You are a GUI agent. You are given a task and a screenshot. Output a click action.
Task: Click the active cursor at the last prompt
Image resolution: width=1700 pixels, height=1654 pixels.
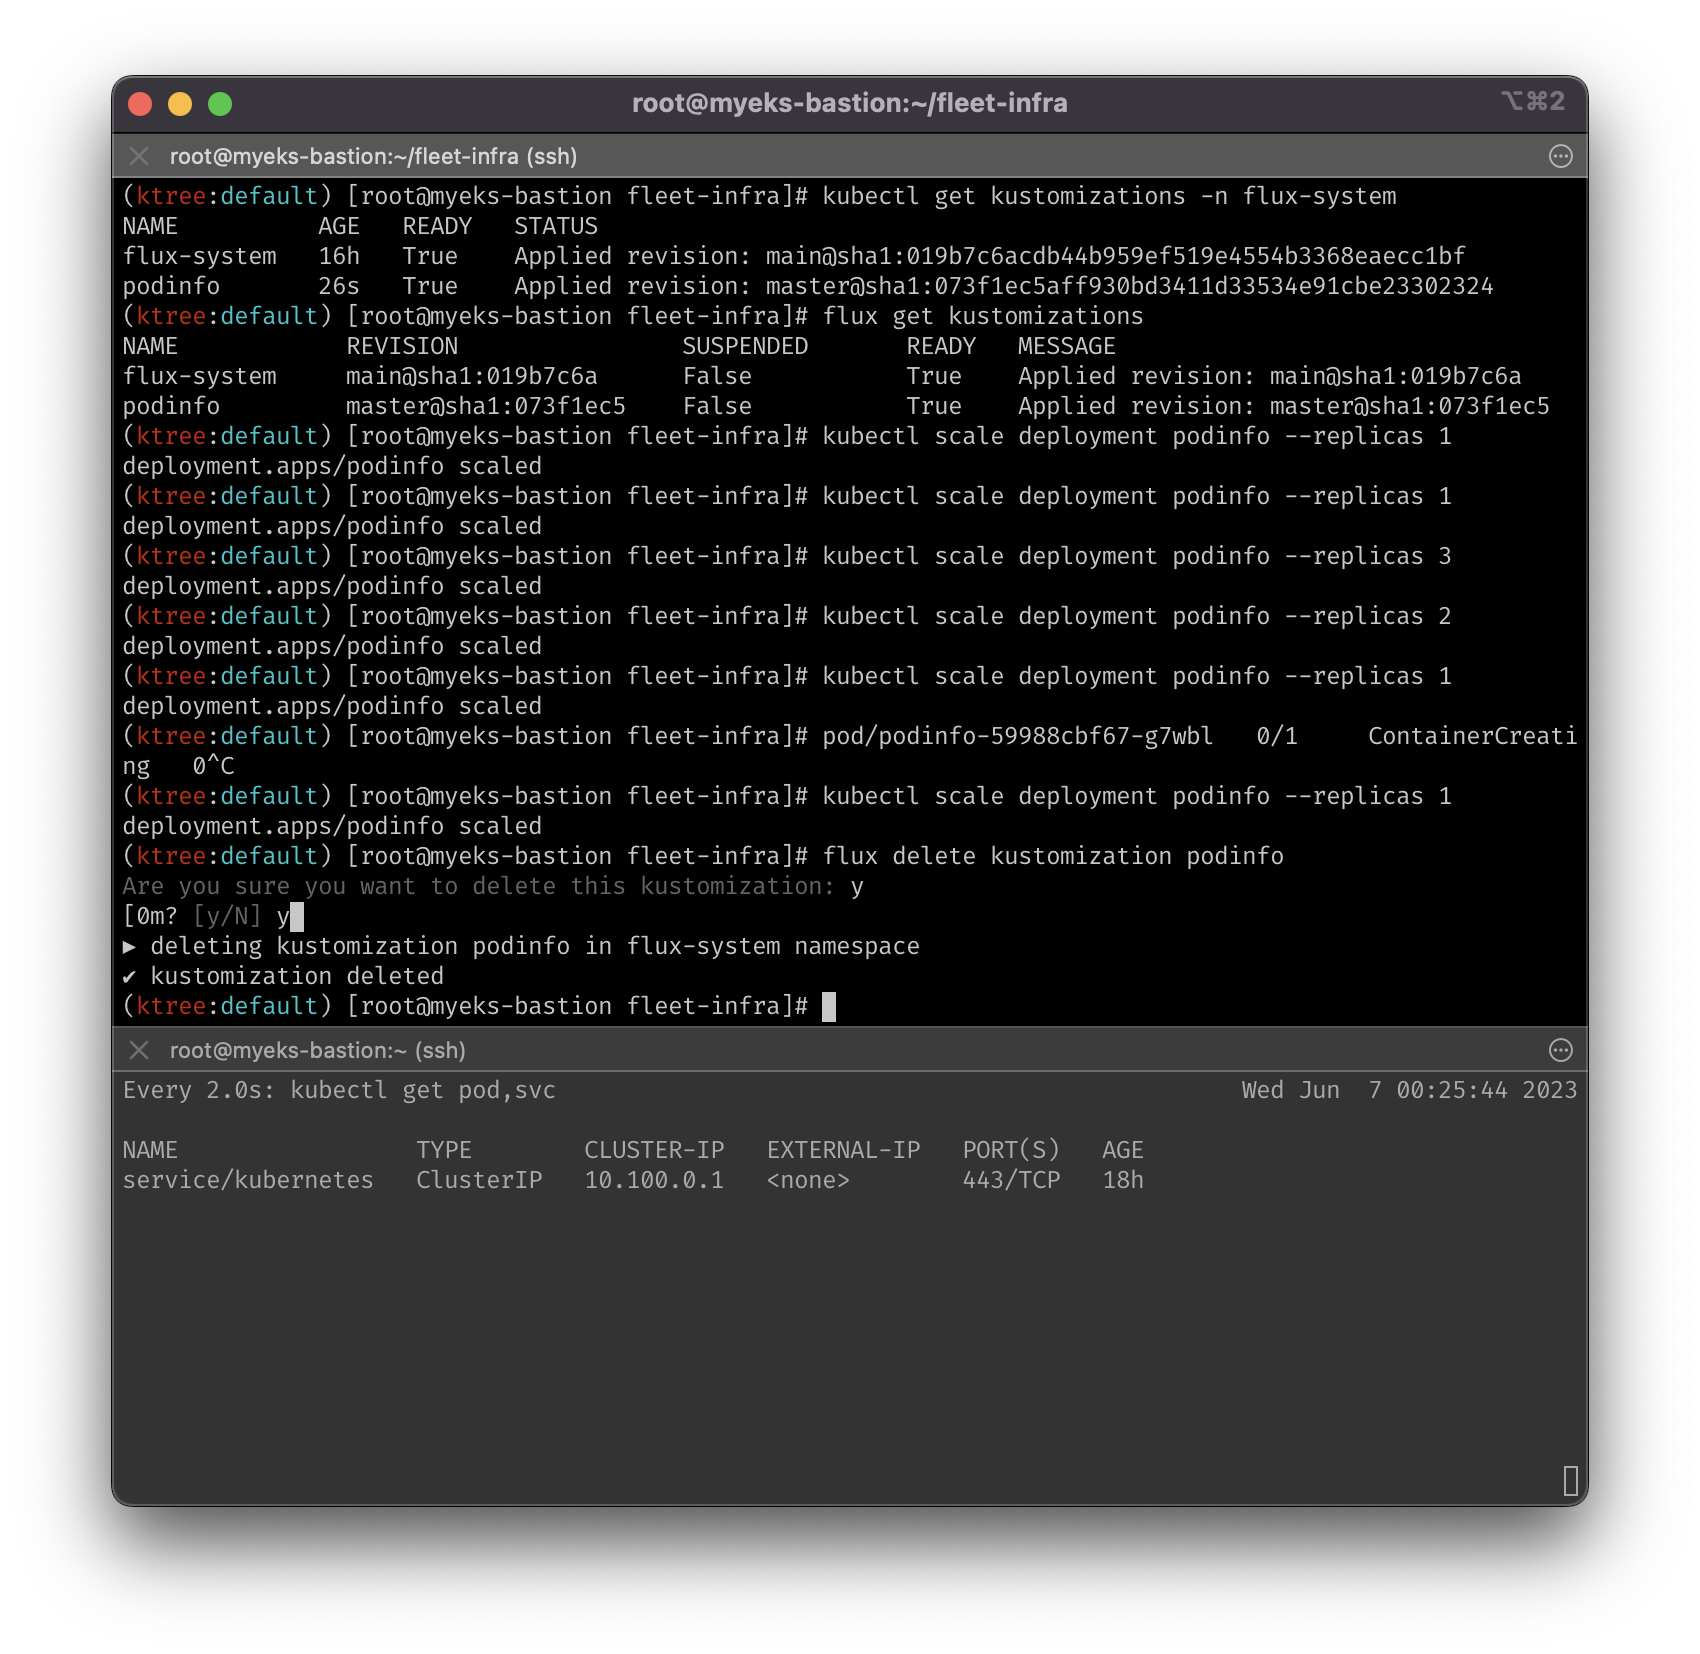[828, 1006]
